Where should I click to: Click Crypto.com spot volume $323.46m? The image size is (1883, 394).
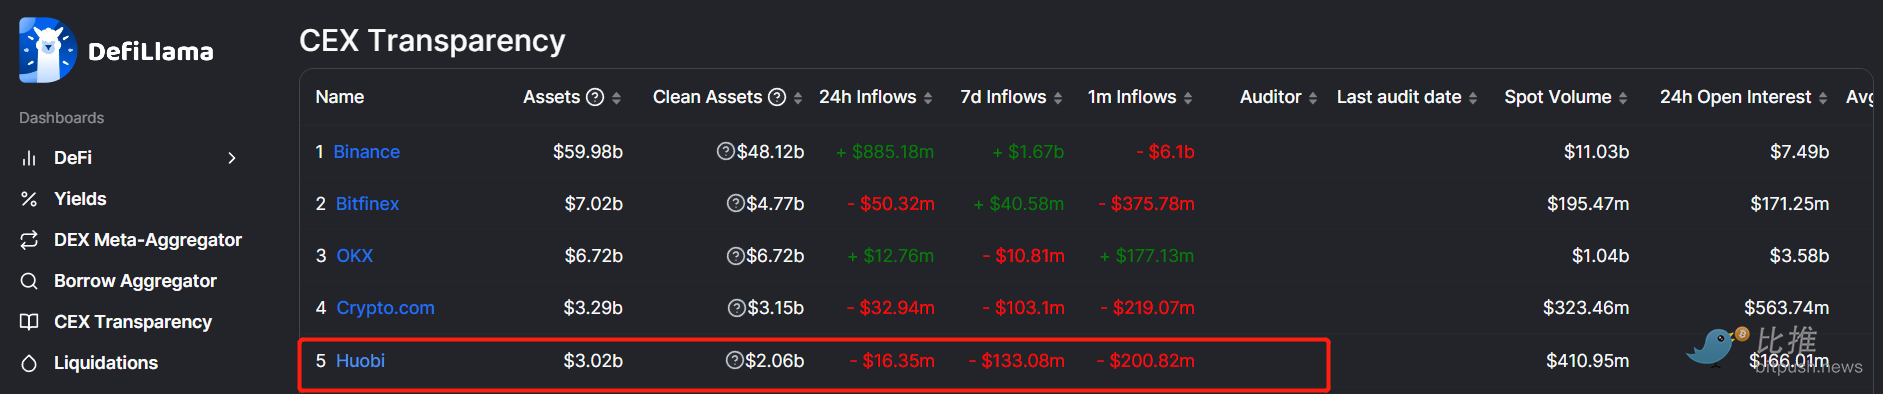[x=1586, y=308]
